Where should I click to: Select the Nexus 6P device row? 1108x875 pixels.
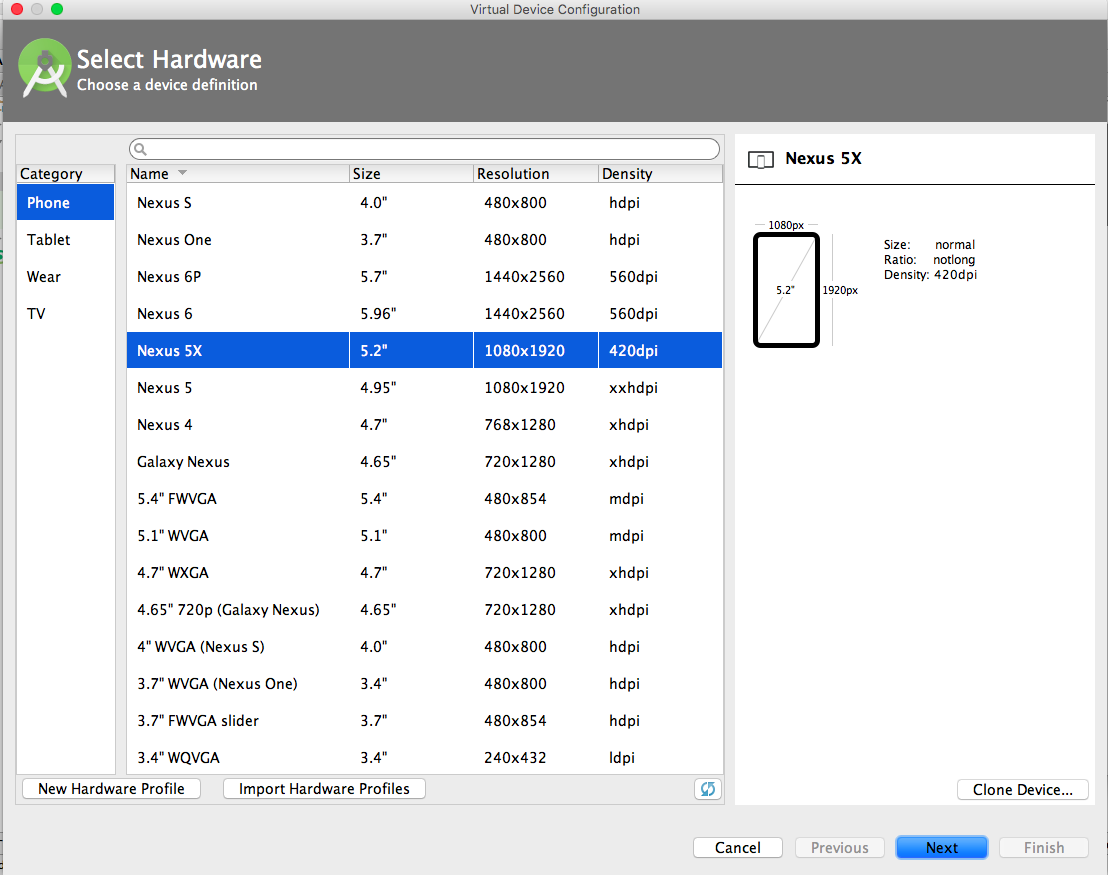point(300,276)
